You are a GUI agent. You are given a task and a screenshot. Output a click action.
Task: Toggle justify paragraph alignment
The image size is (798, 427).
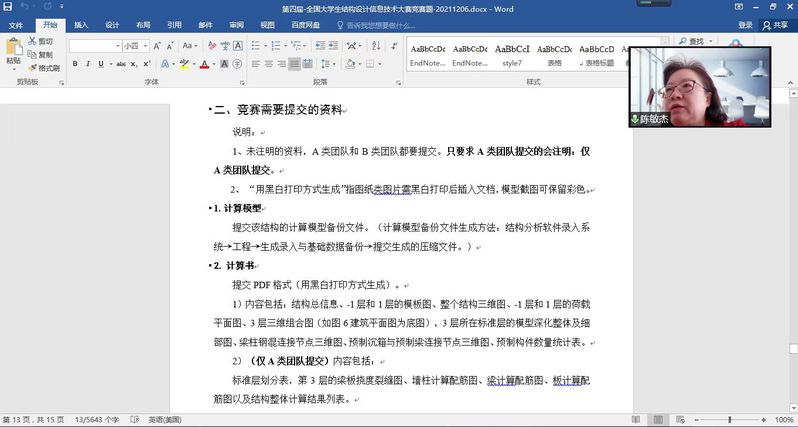point(294,64)
